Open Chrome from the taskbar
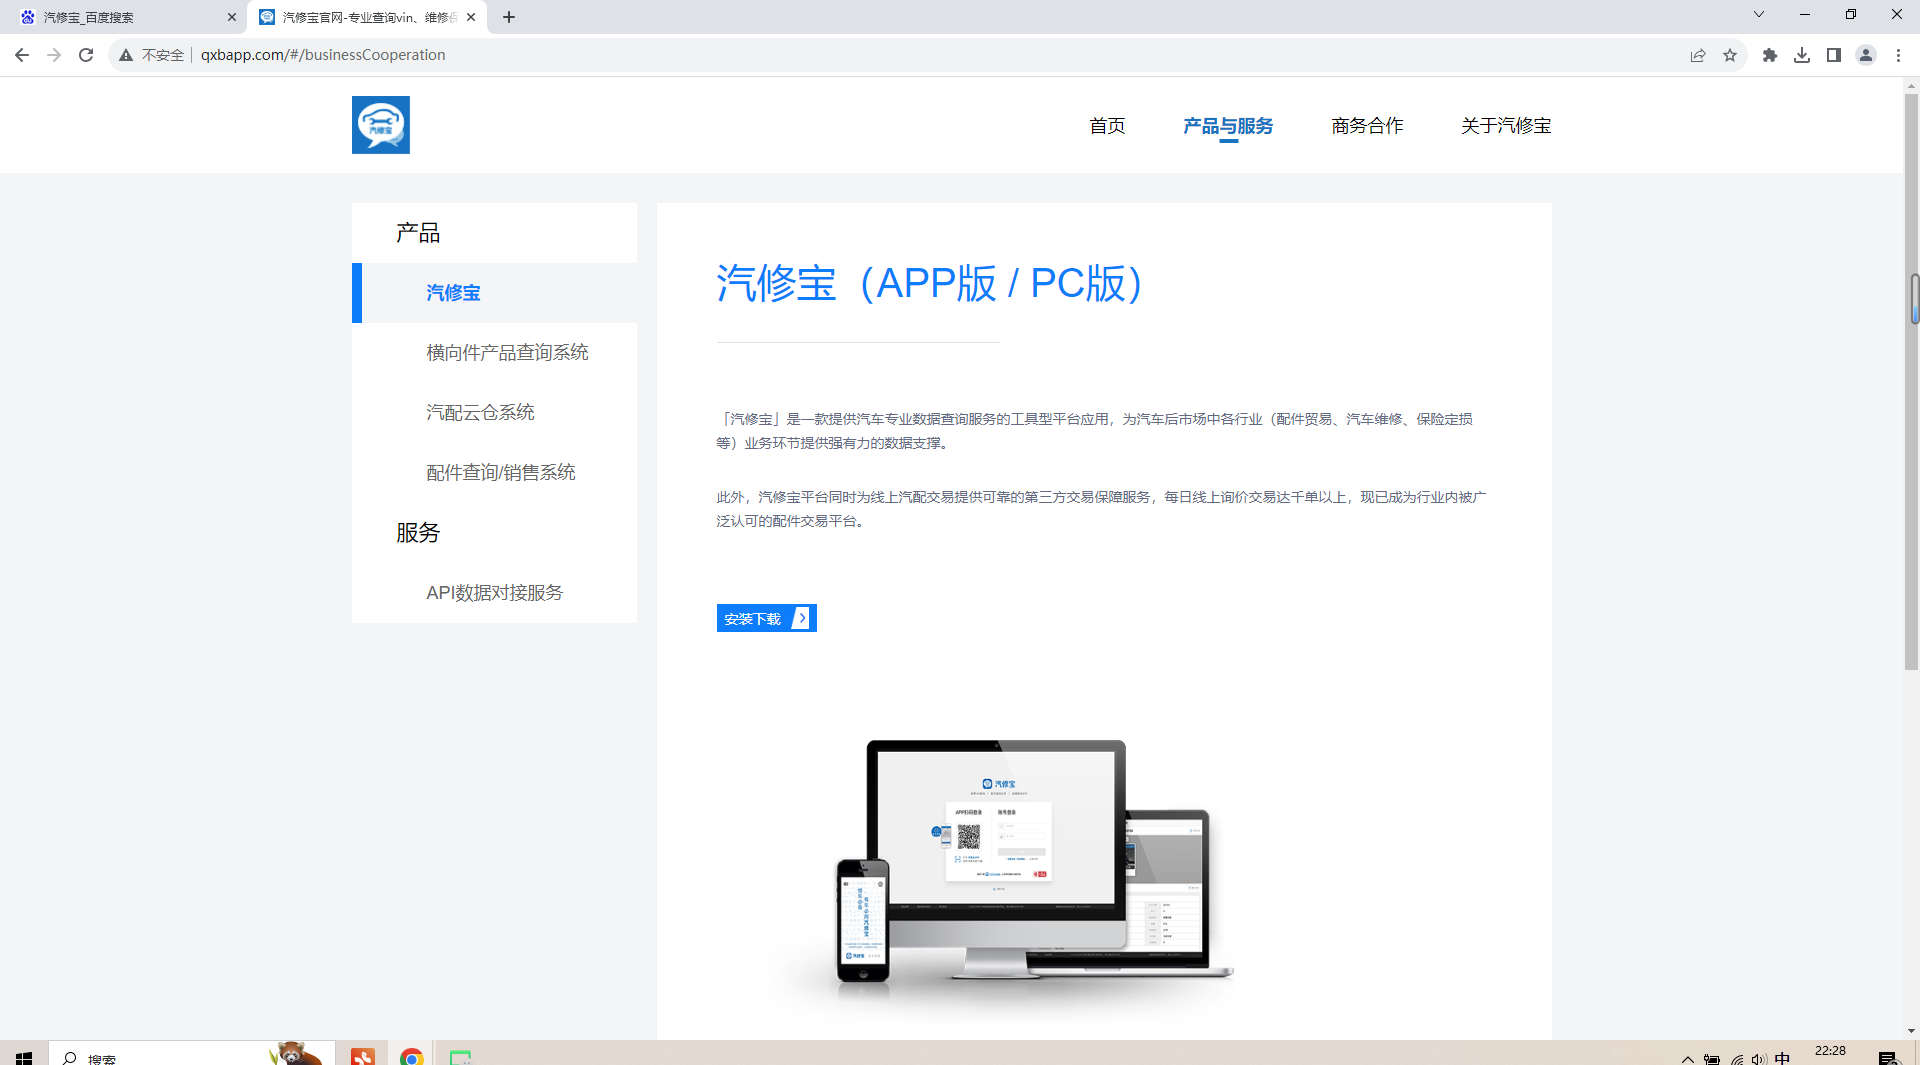Screen dimensions: 1920x1065 pos(411,1057)
